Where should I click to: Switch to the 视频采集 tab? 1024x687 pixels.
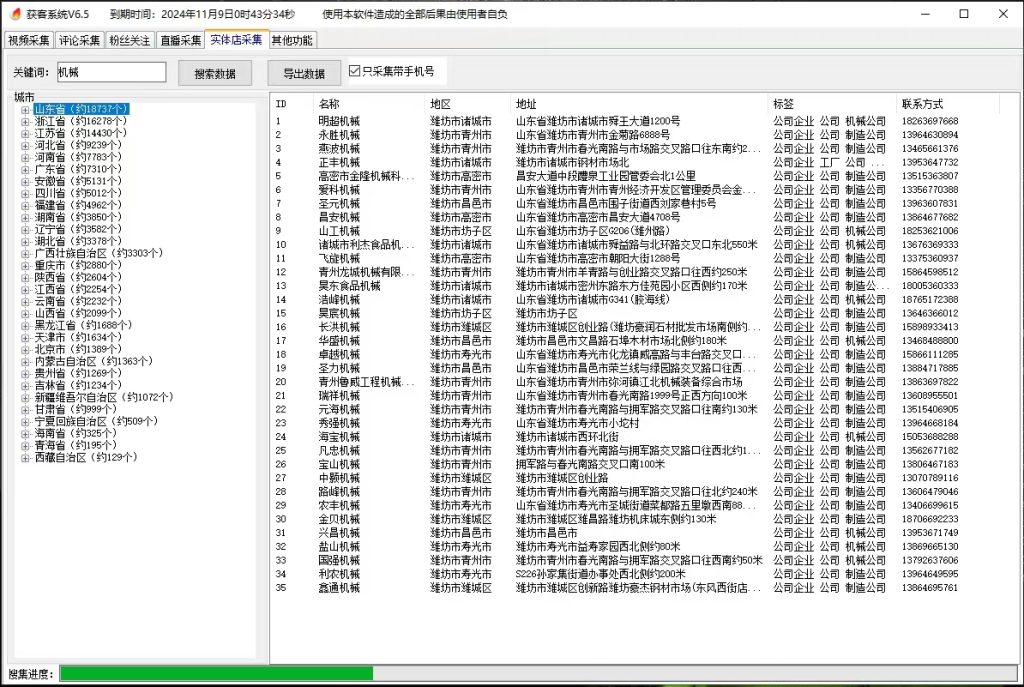(29, 41)
